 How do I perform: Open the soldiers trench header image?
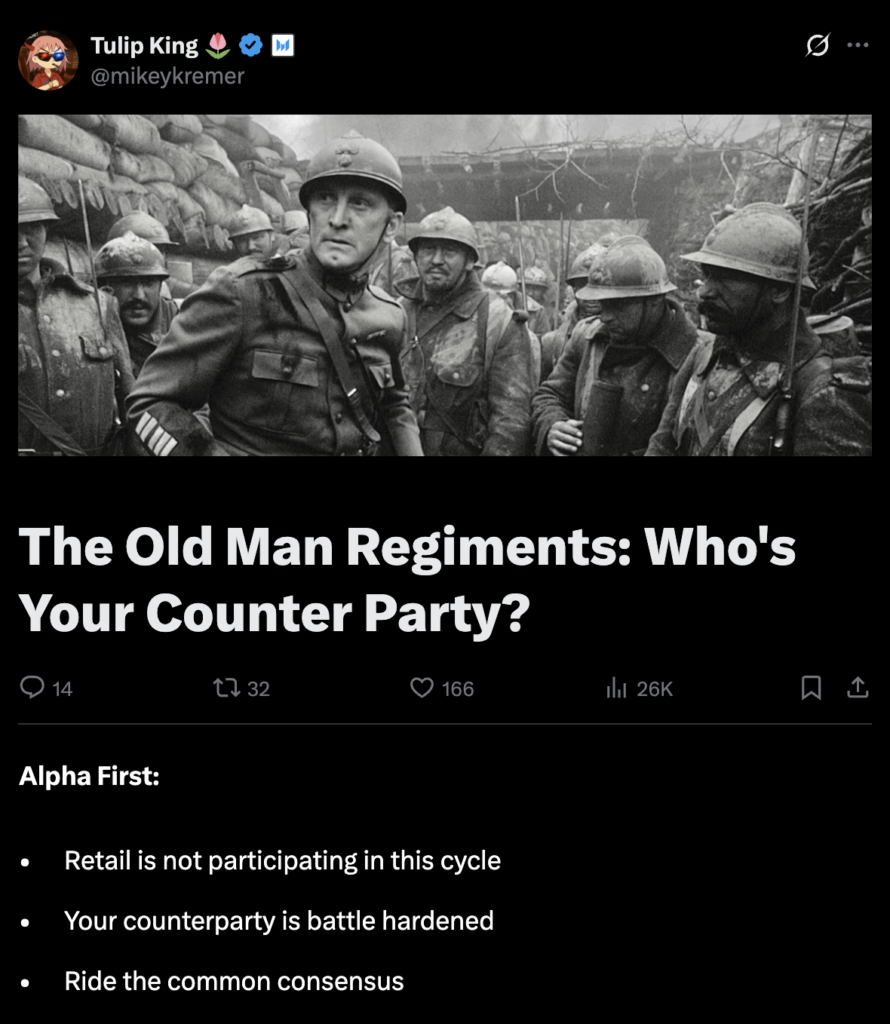pyautogui.click(x=445, y=285)
